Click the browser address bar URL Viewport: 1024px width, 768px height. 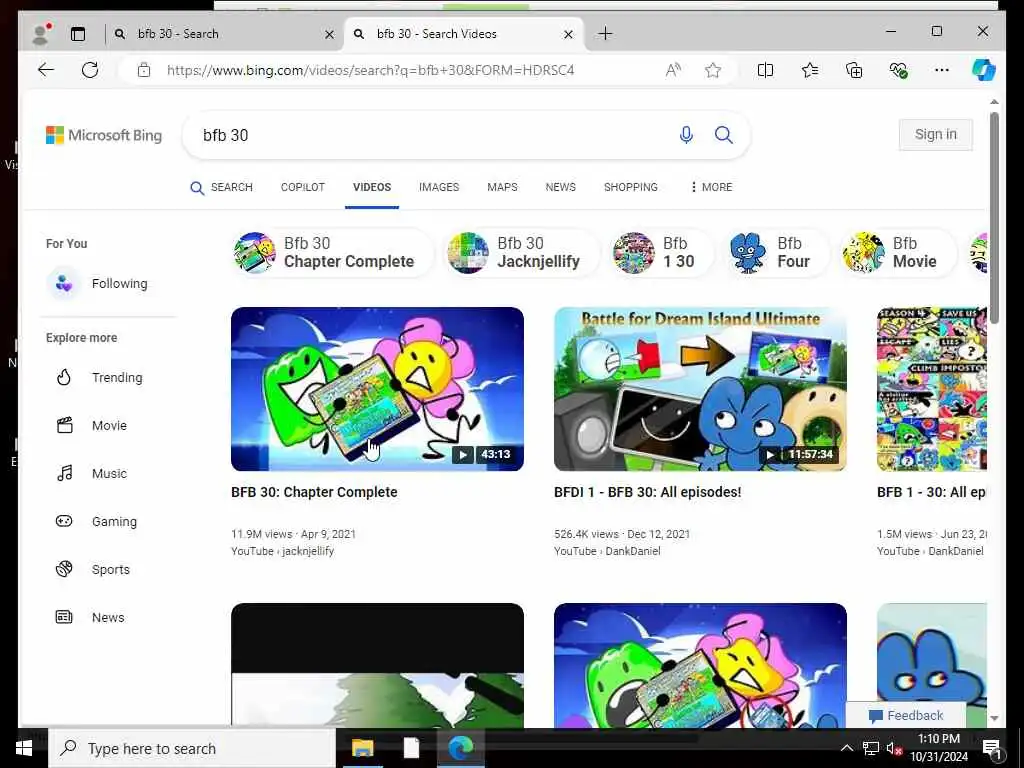[370, 70]
